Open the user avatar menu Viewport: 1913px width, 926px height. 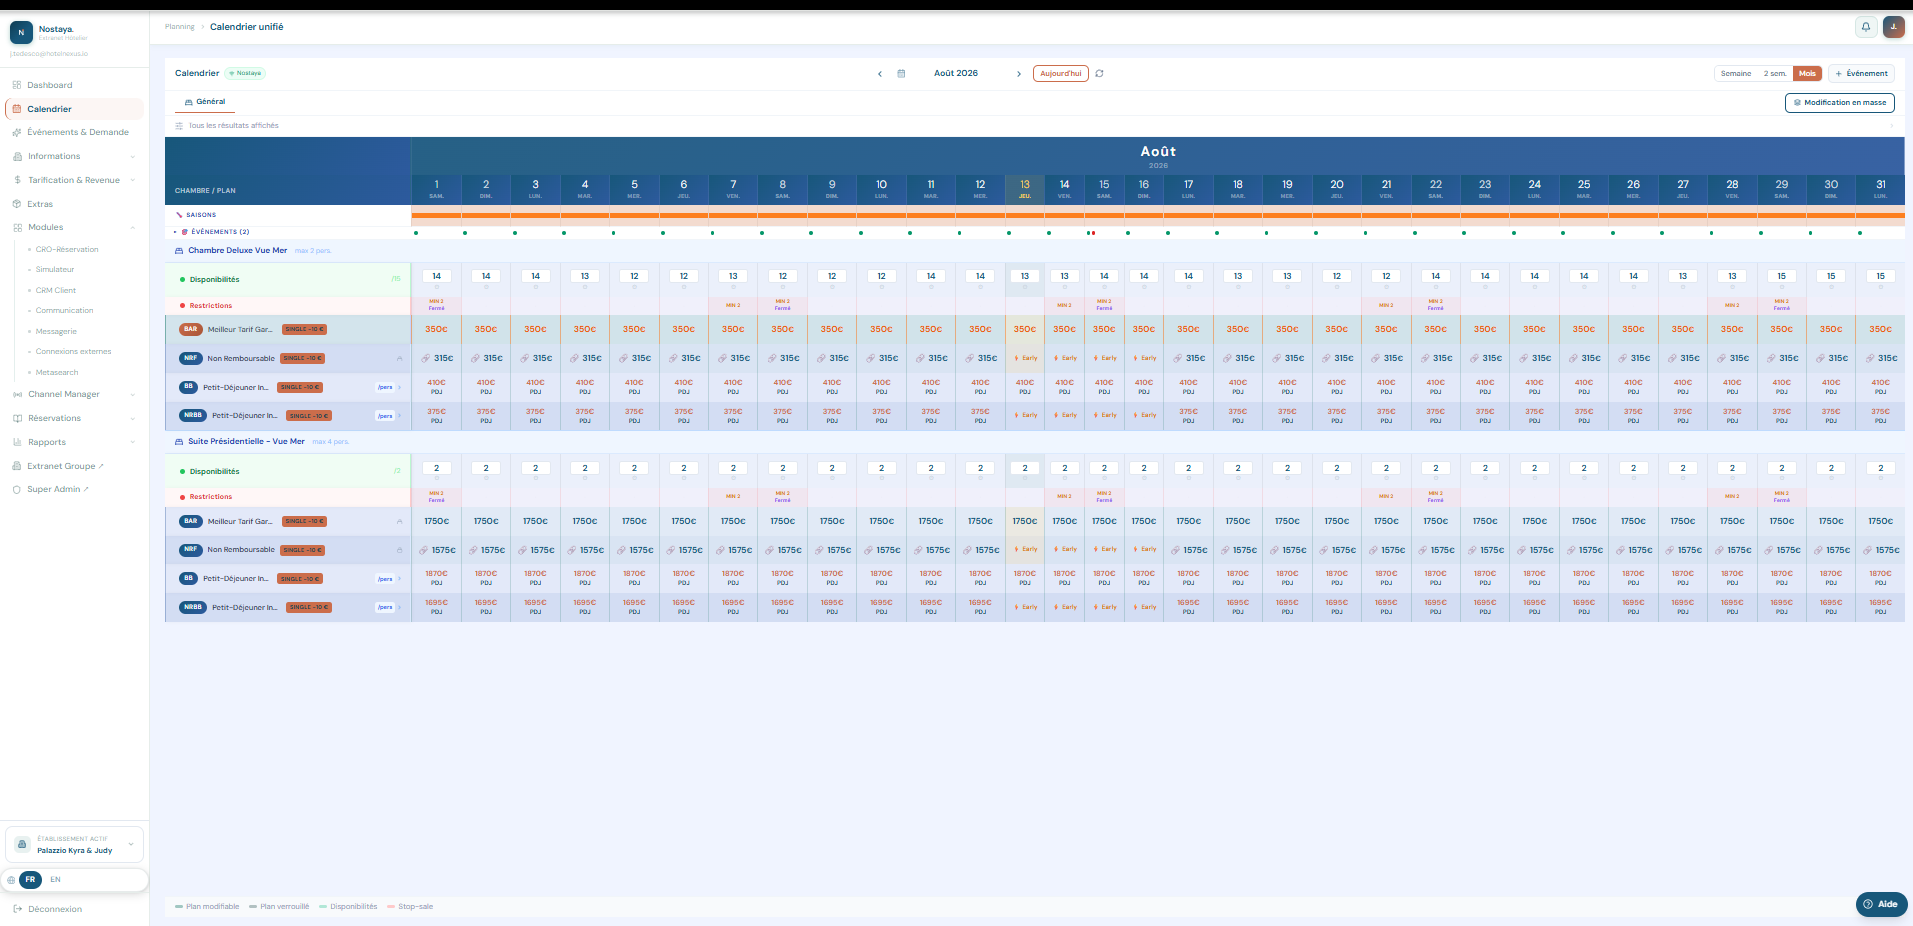[x=1893, y=27]
